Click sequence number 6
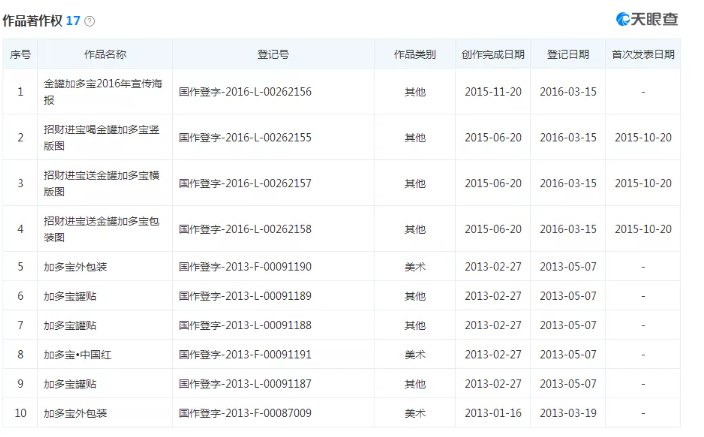704x437 pixels. pos(20,296)
